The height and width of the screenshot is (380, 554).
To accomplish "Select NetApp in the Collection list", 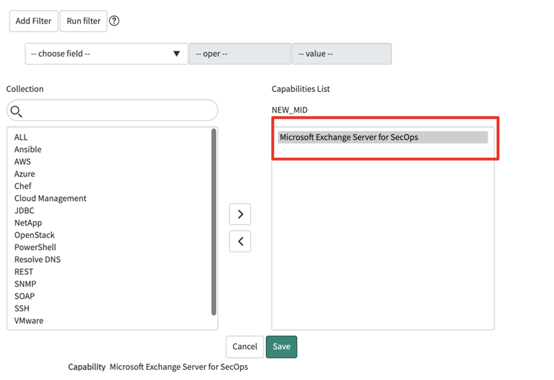I will 28,223.
